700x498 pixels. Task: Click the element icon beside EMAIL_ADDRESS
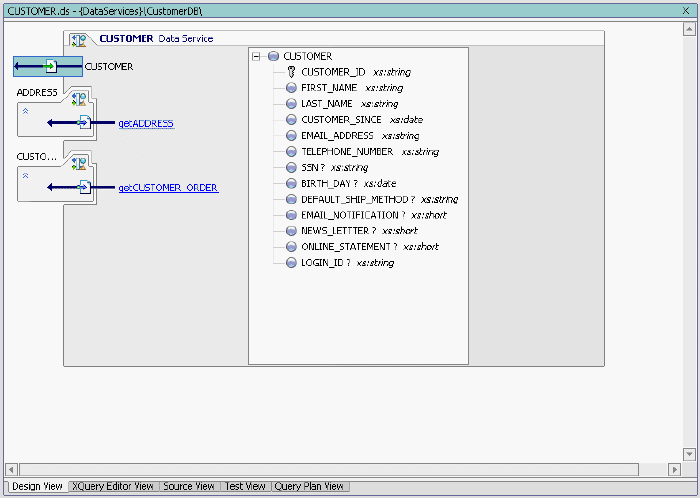291,135
